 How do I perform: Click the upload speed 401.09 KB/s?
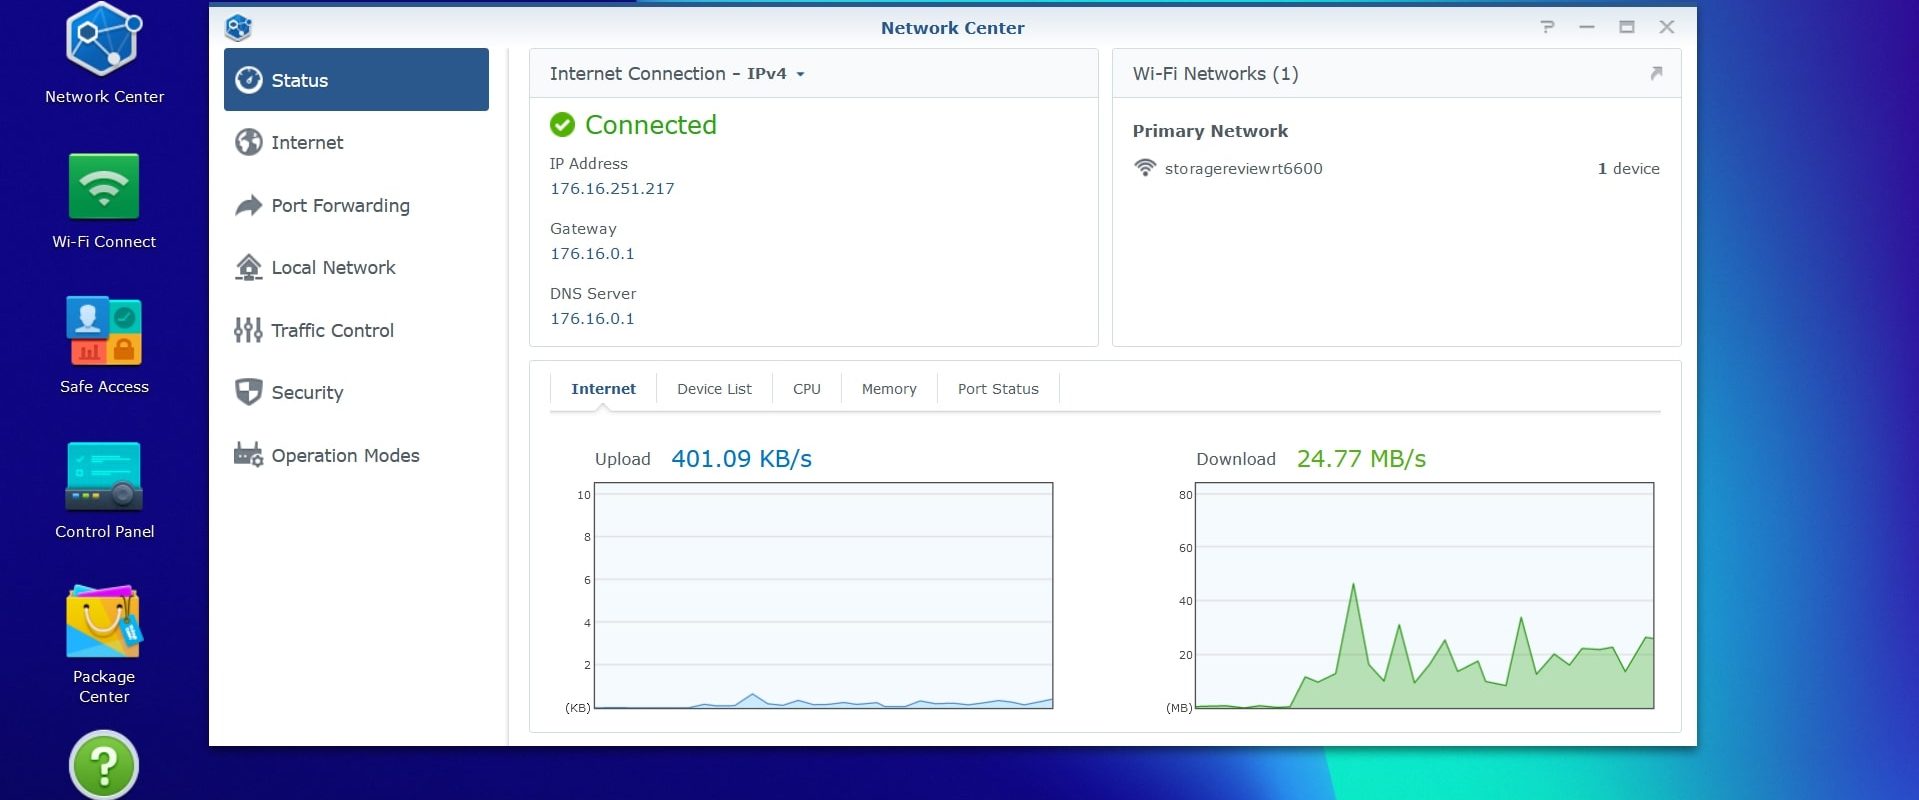[x=741, y=459]
